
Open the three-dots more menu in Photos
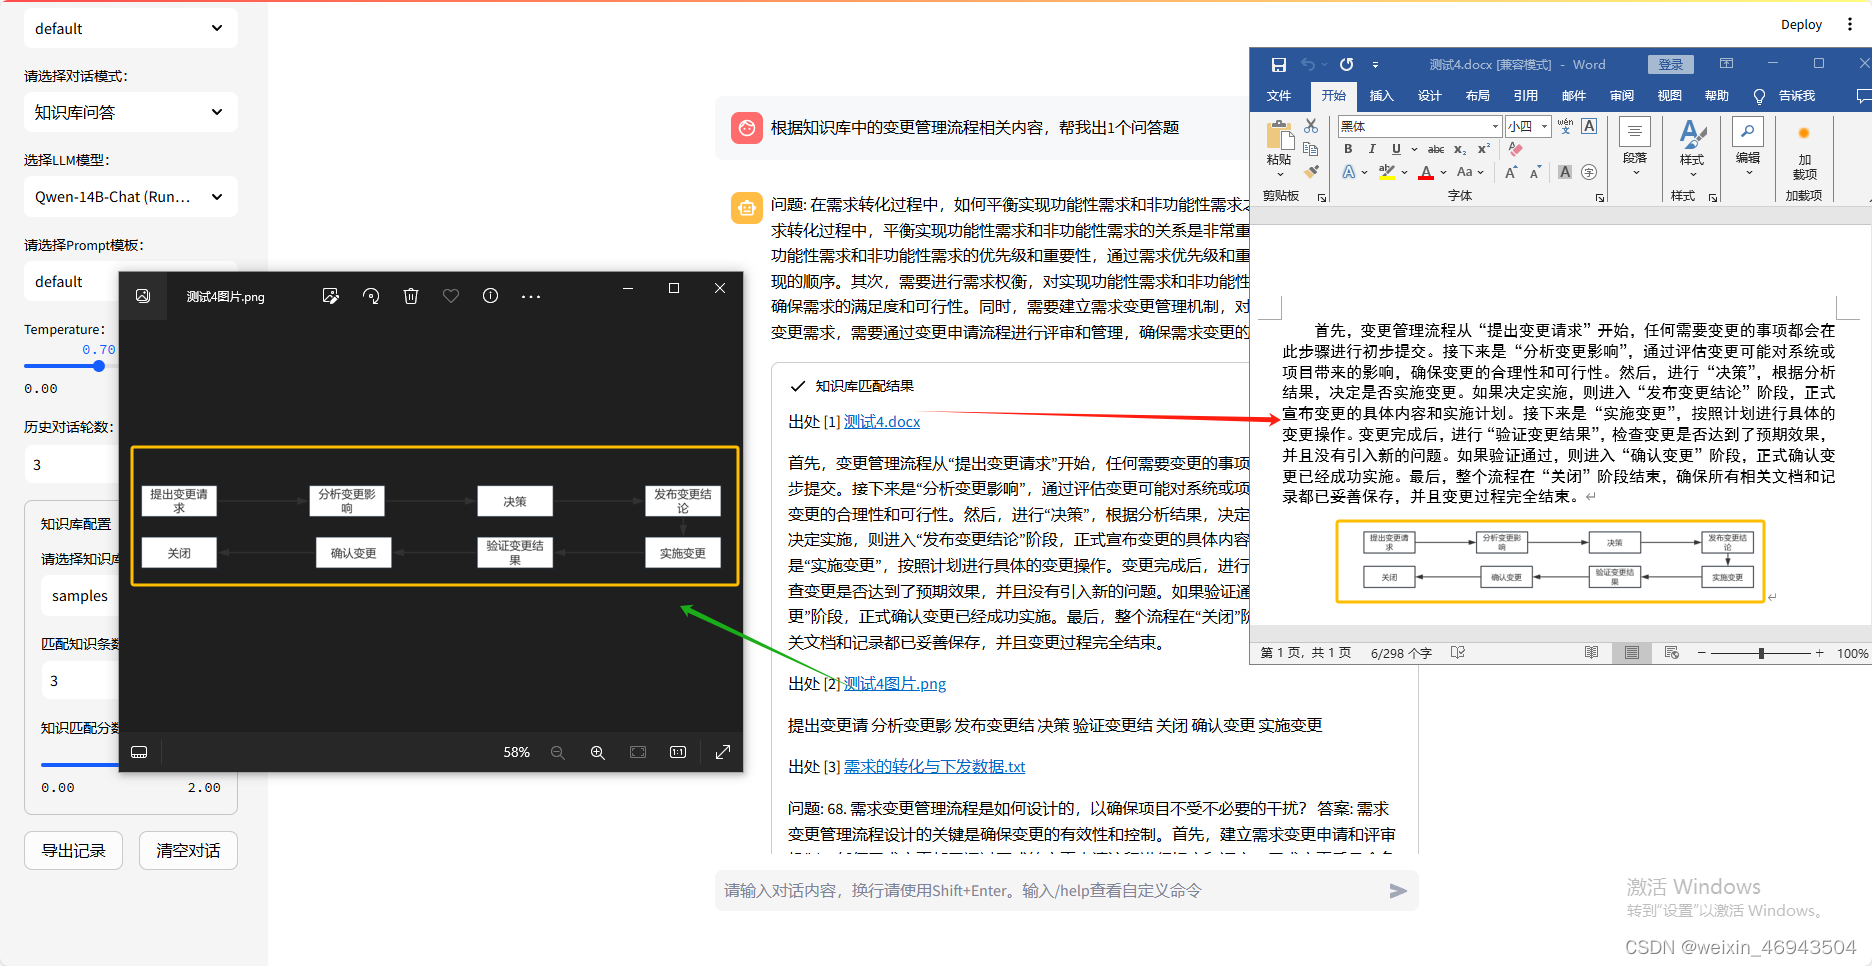[x=531, y=297]
